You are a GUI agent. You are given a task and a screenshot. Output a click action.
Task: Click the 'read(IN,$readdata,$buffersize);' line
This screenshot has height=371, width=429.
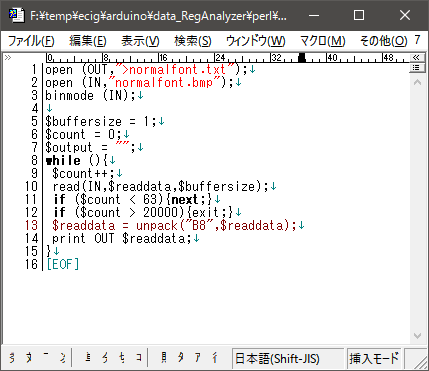(161, 187)
